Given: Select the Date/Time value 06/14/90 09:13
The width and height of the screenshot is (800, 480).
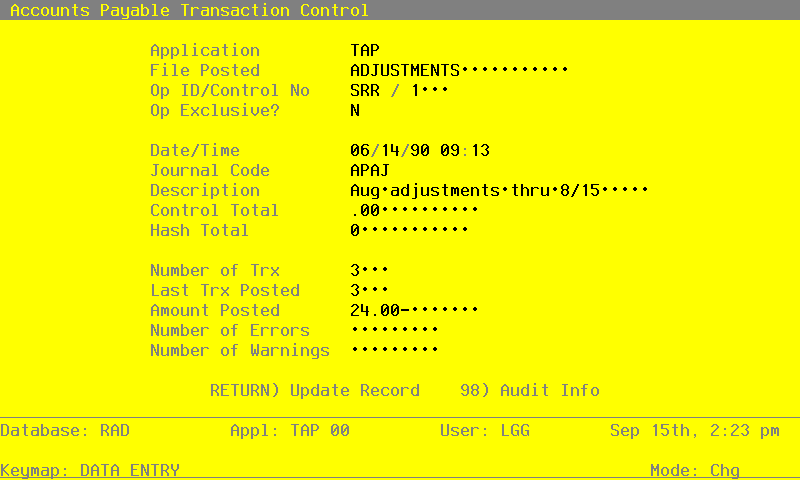Looking at the screenshot, I should point(420,150).
